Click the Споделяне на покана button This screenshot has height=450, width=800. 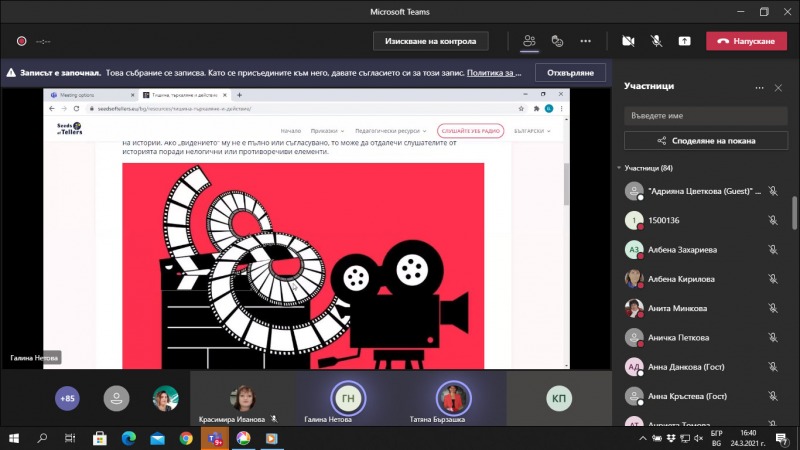click(x=706, y=140)
